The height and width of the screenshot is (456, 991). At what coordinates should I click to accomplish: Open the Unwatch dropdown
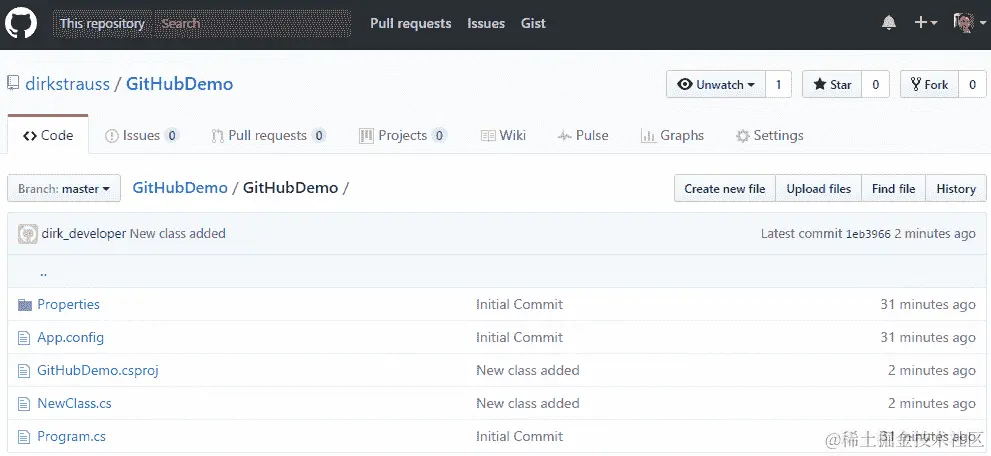click(x=716, y=85)
